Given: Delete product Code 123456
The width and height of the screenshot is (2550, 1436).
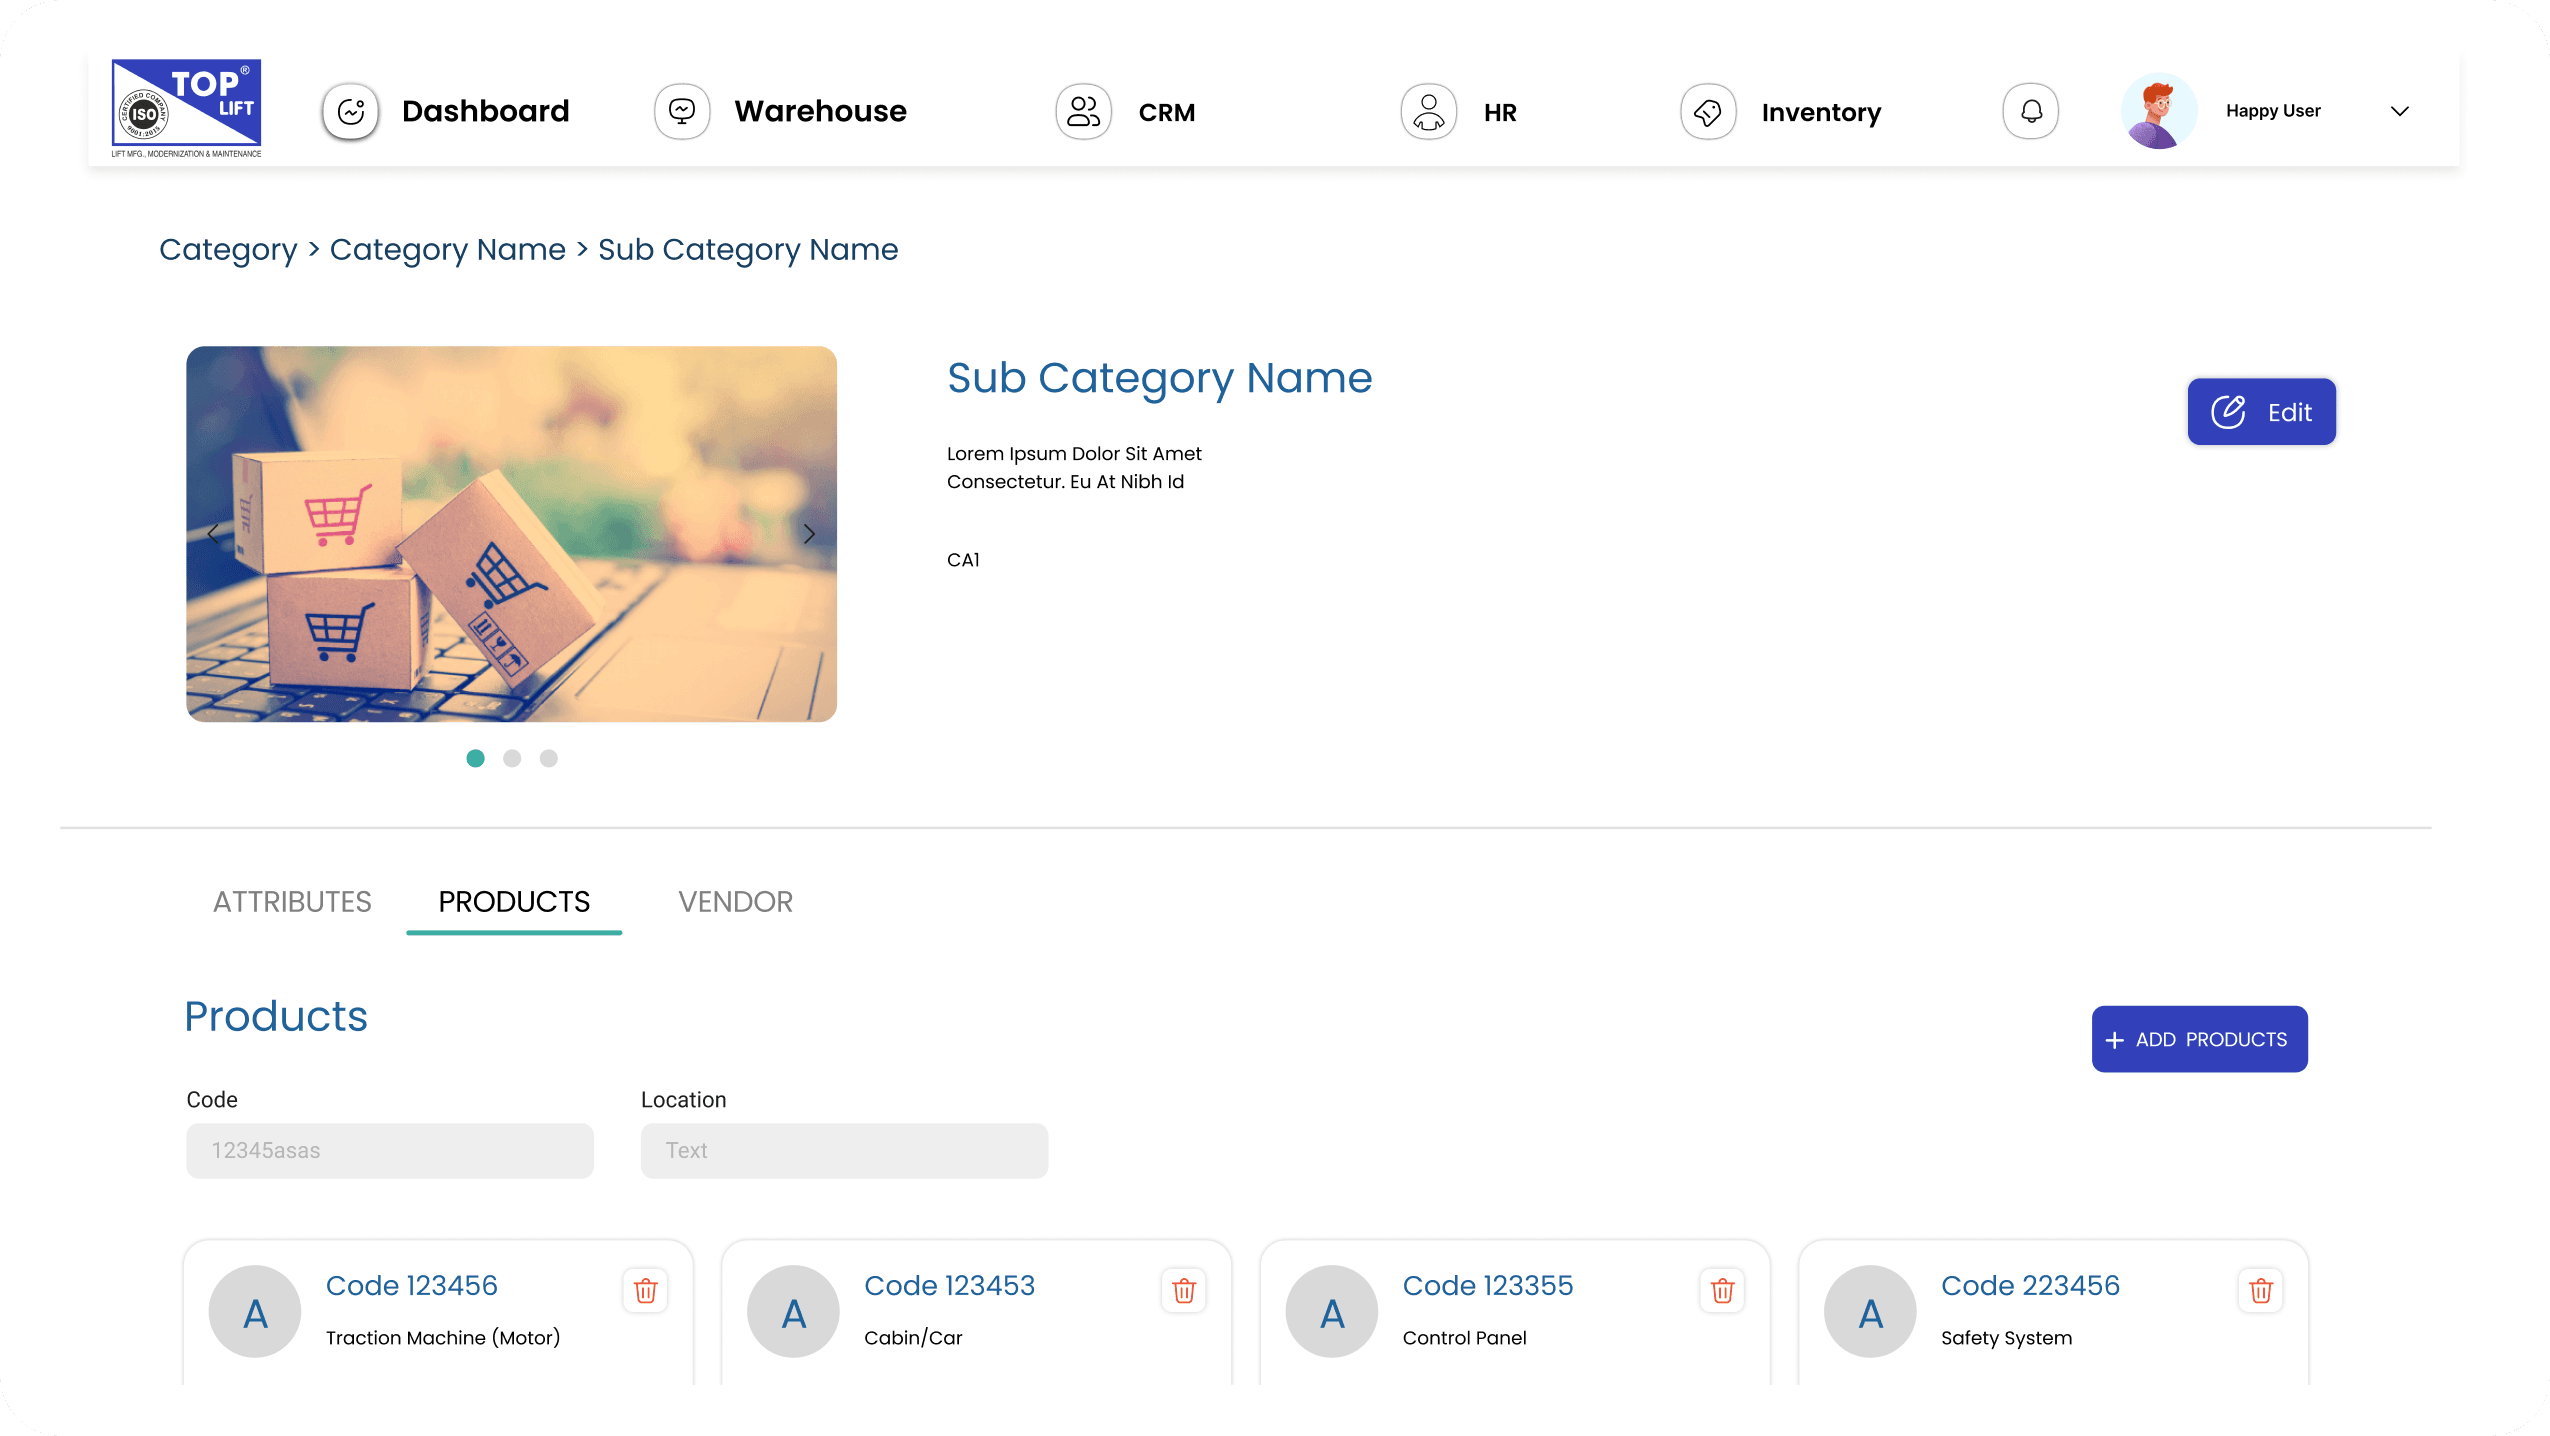Looking at the screenshot, I should 645,1290.
